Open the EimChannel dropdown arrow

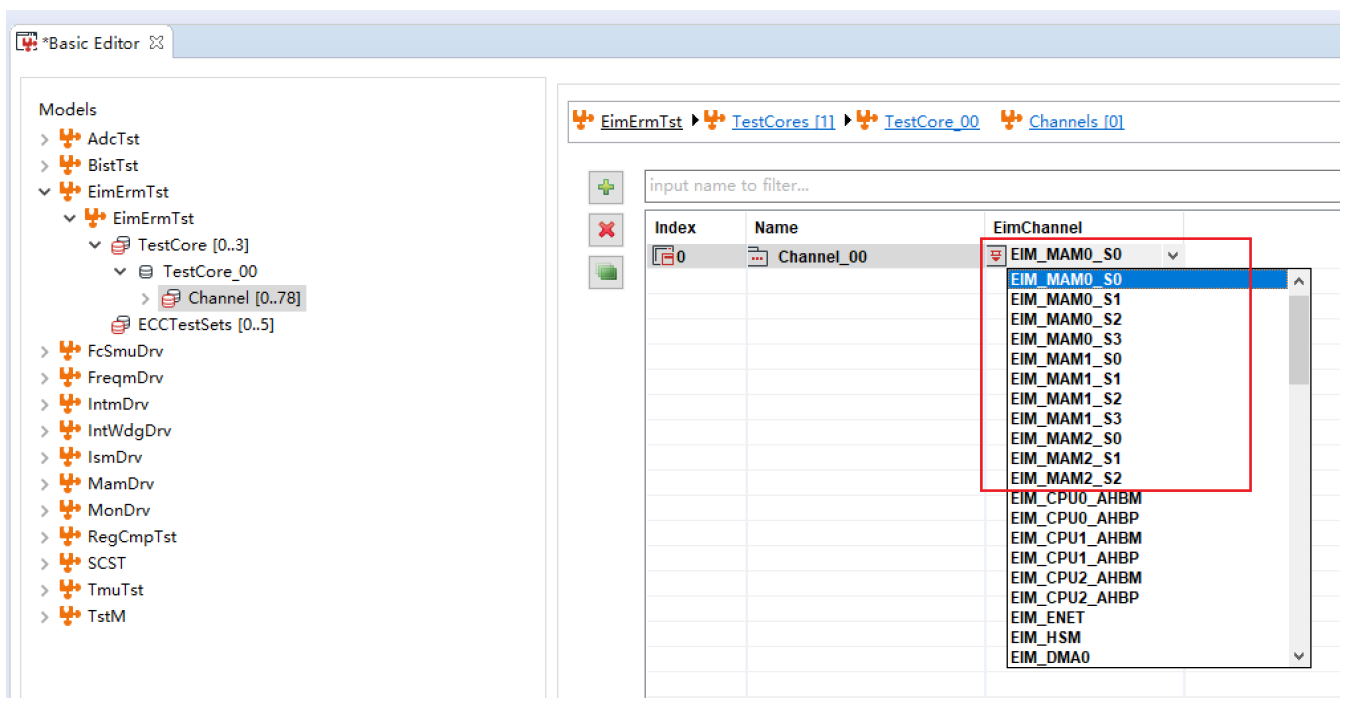1173,256
